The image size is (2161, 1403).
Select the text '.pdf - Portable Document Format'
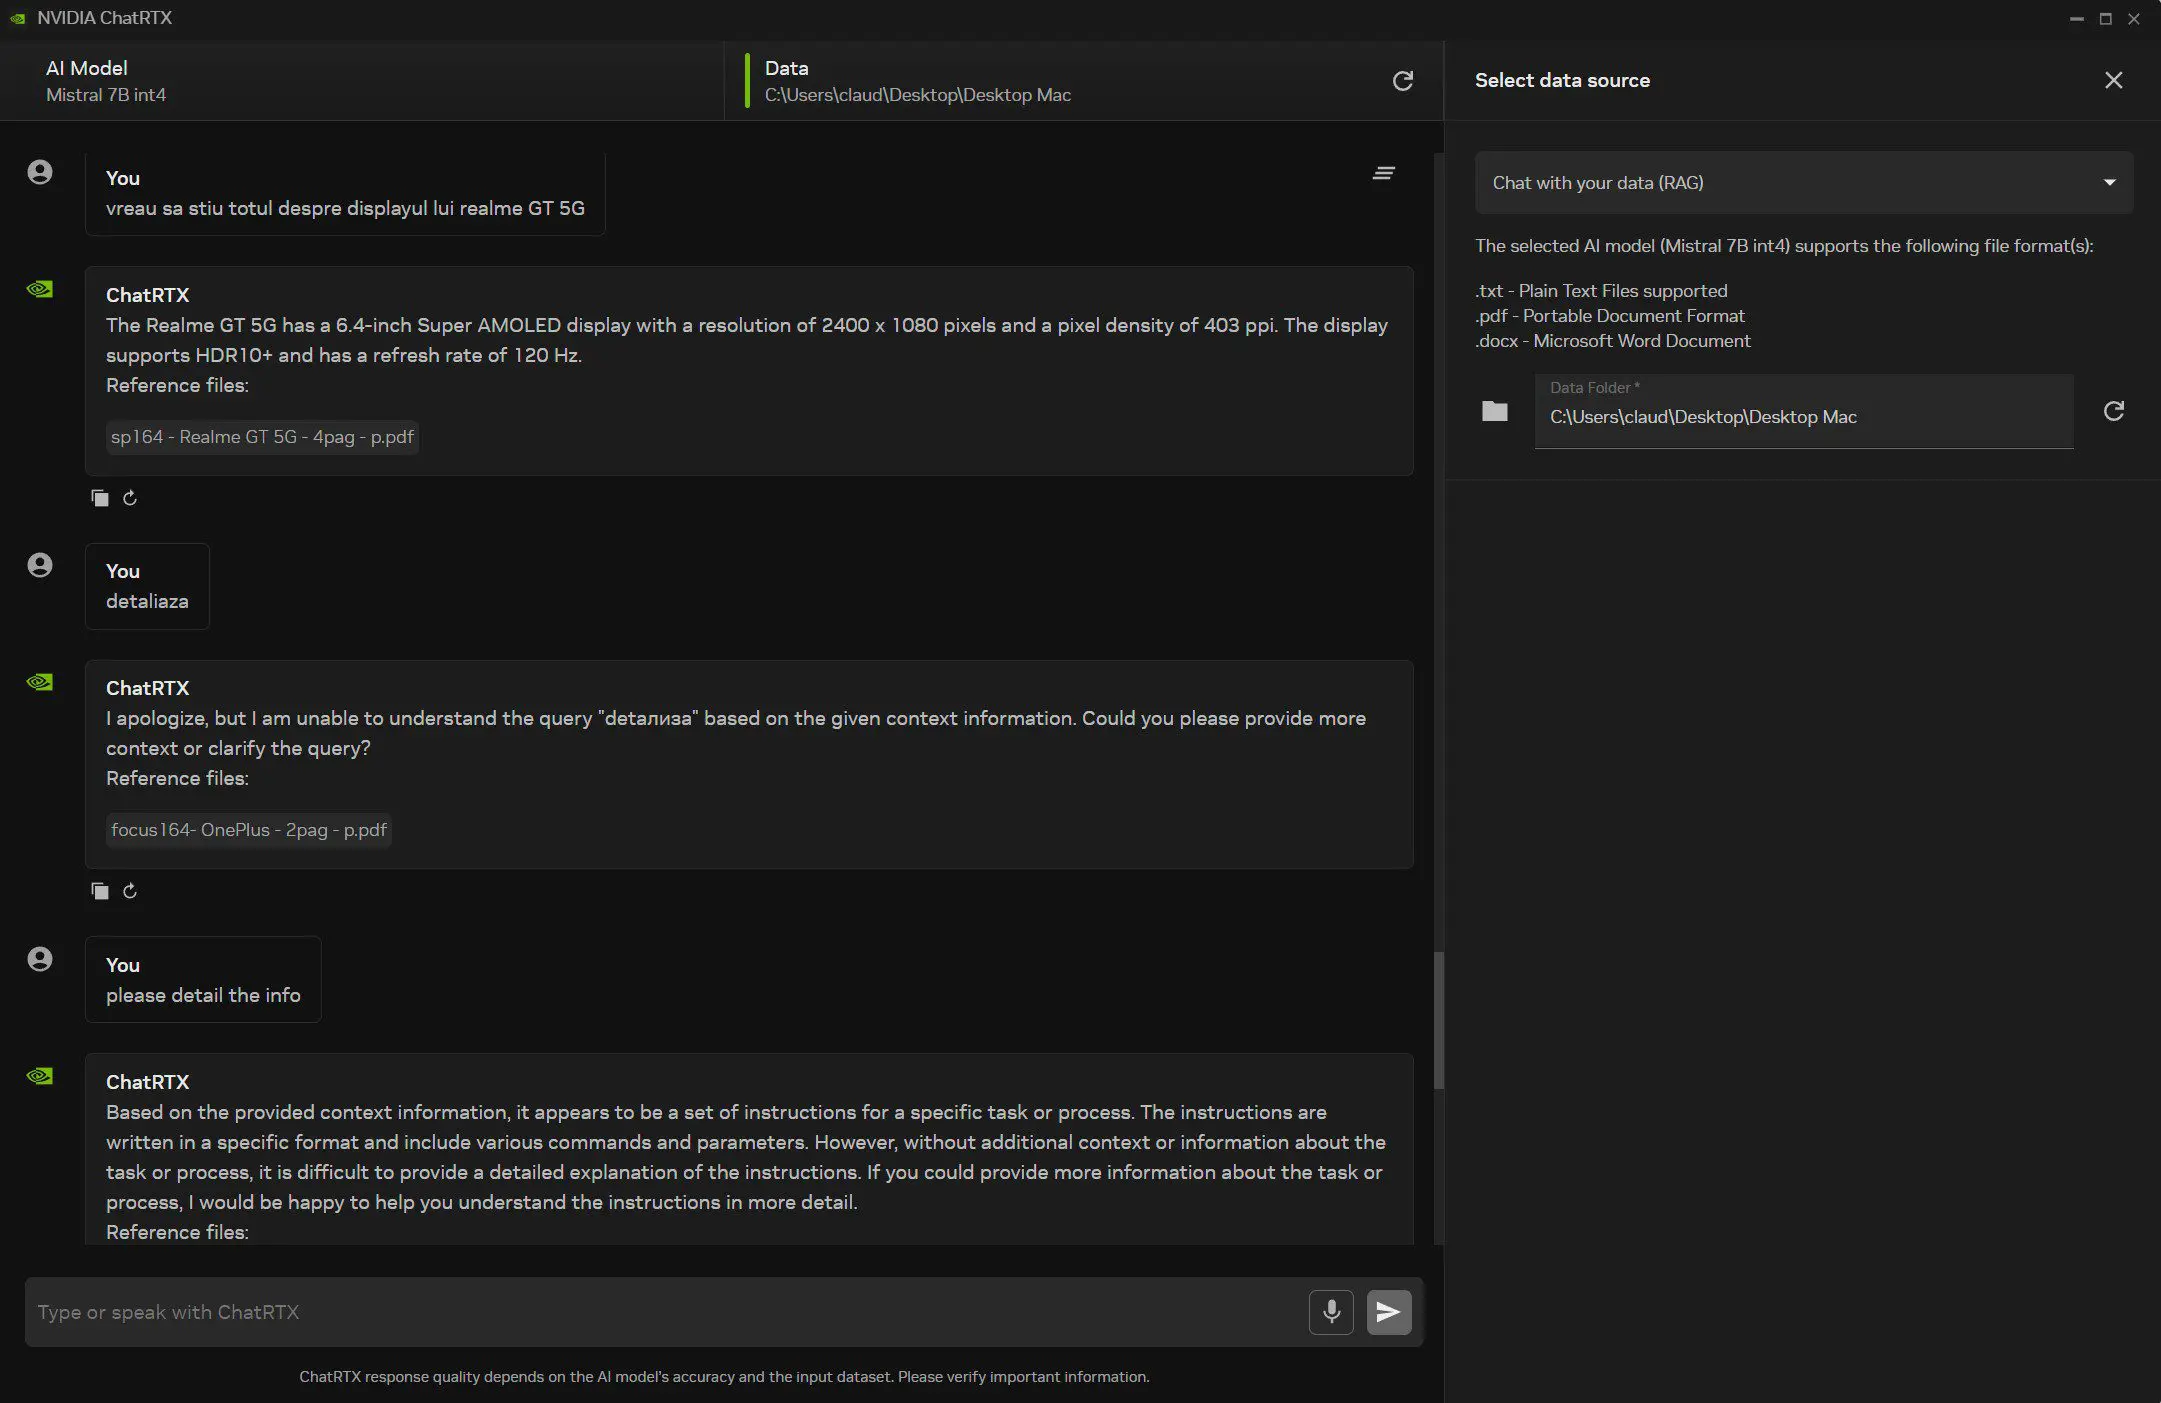point(1610,316)
